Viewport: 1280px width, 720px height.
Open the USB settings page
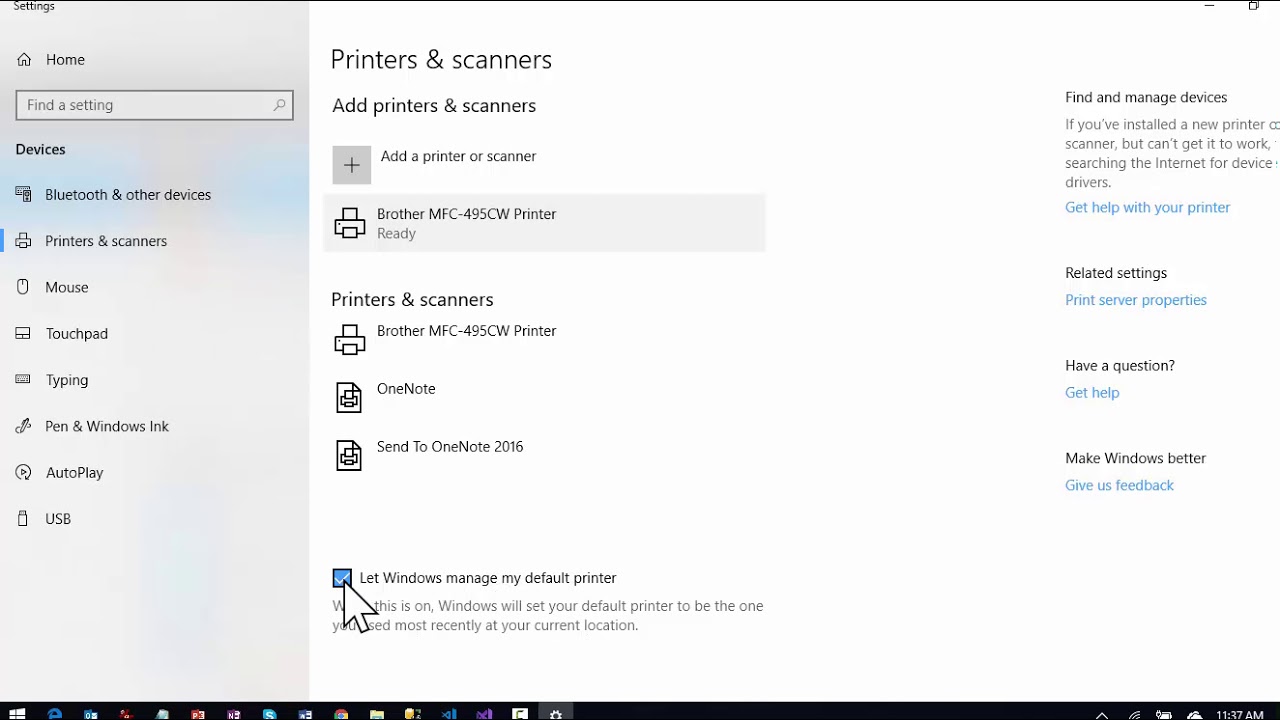44,519
